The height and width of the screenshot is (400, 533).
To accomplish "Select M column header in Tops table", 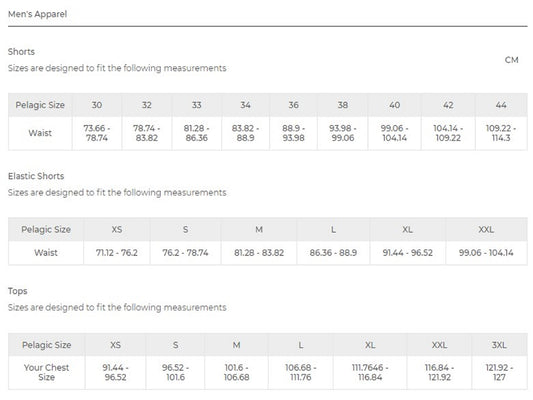I will pyautogui.click(x=237, y=345).
